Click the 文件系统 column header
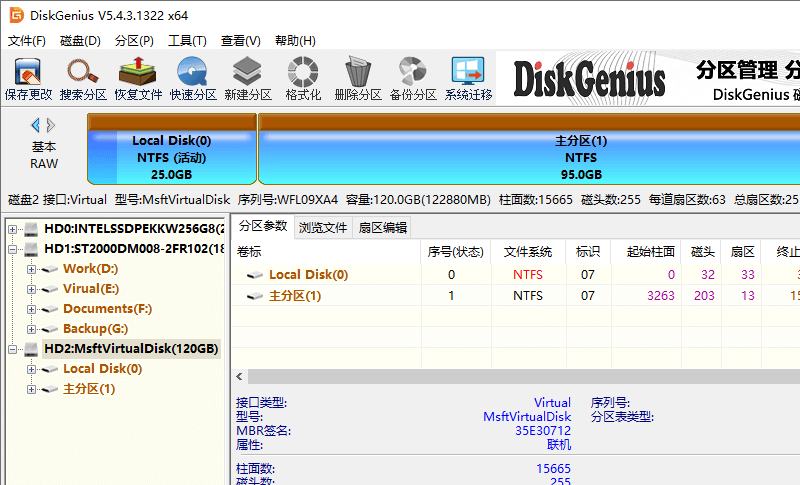The image size is (800, 485). click(528, 251)
